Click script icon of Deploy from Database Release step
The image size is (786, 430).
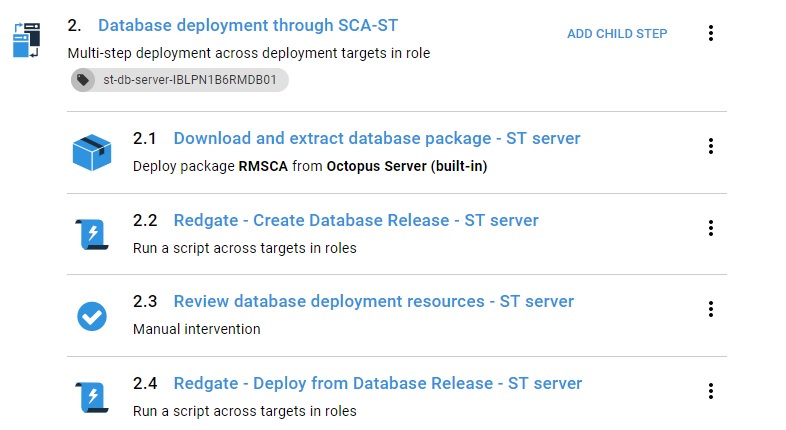[x=92, y=397]
